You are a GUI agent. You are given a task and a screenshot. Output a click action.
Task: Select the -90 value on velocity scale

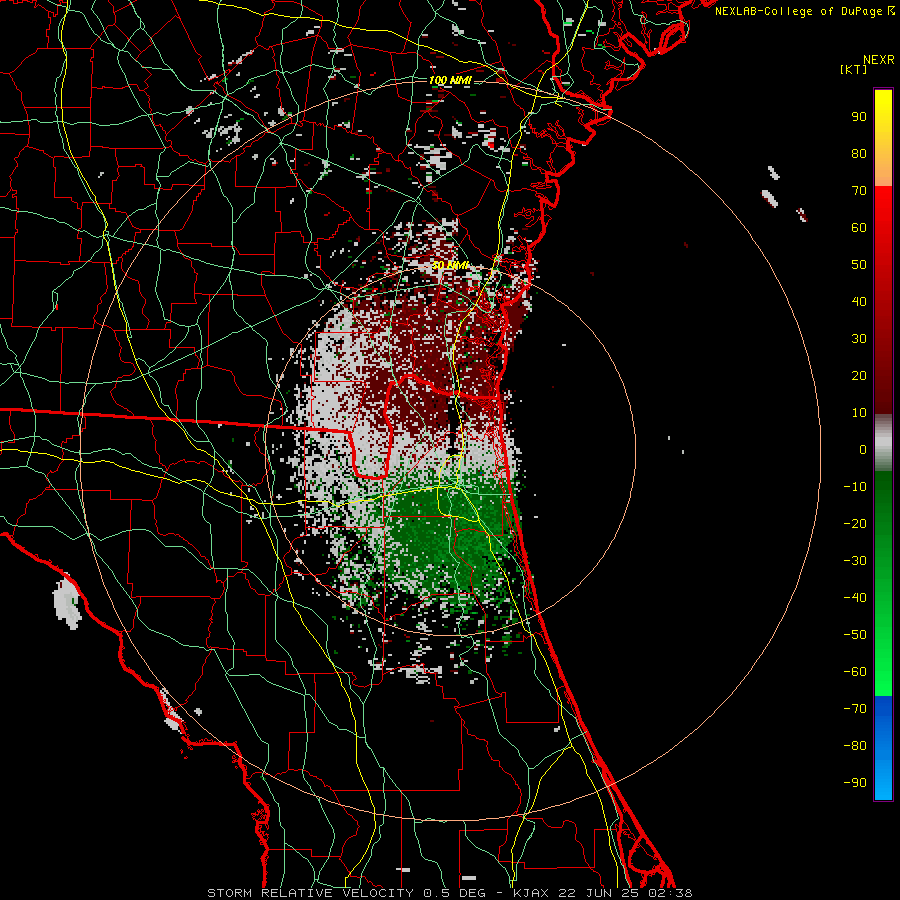(855, 783)
